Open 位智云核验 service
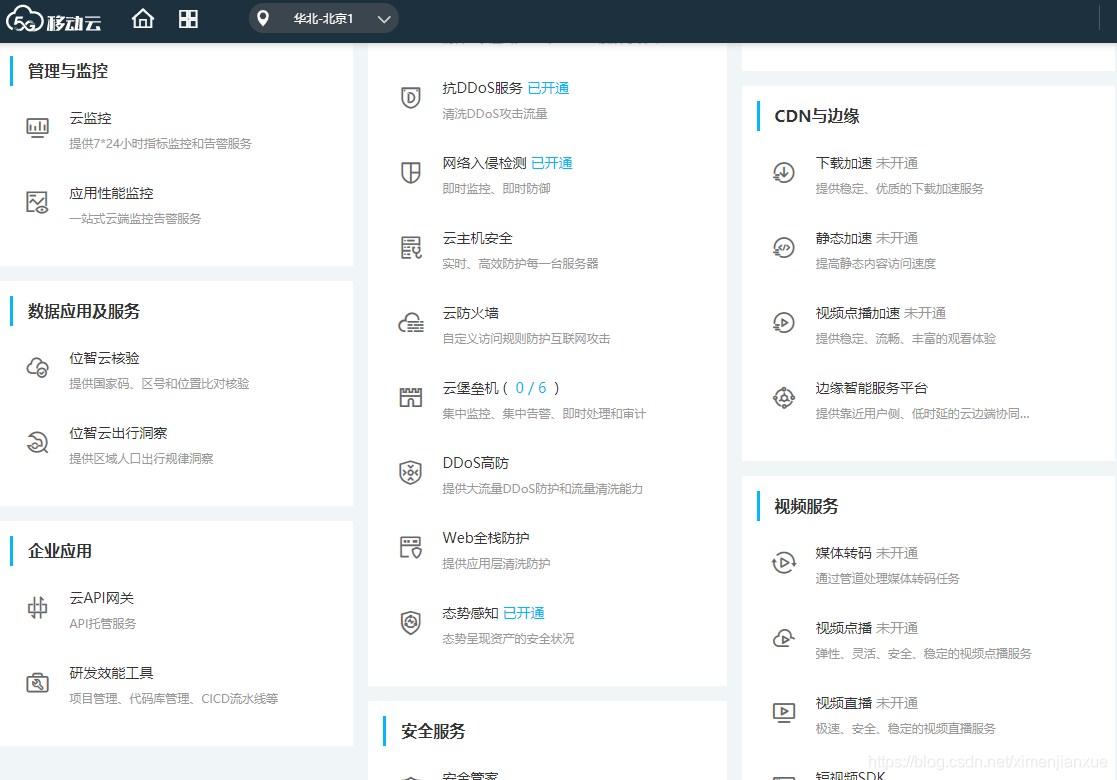The width and height of the screenshot is (1117, 780). tap(104, 358)
